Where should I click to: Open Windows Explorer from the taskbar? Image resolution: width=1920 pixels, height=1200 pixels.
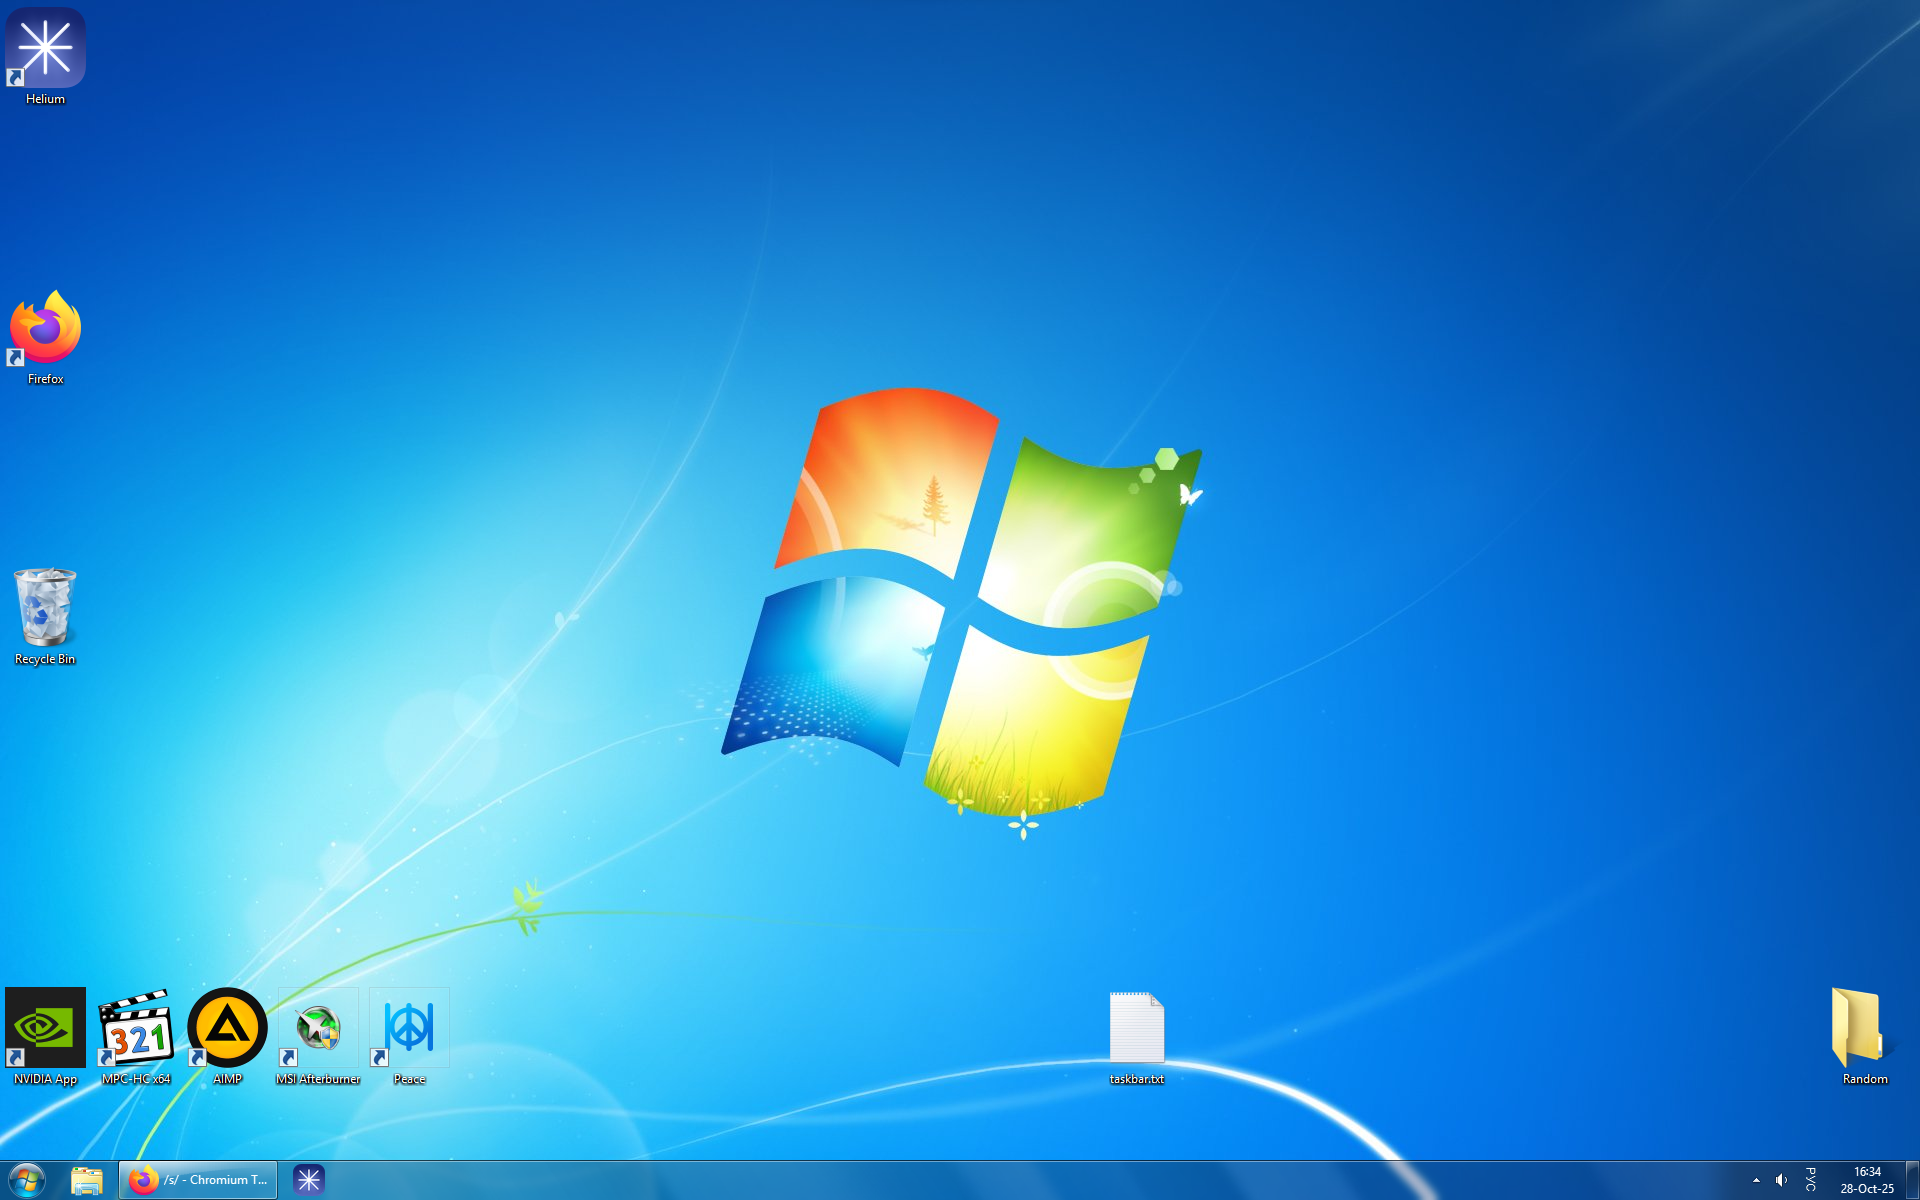click(x=87, y=1180)
